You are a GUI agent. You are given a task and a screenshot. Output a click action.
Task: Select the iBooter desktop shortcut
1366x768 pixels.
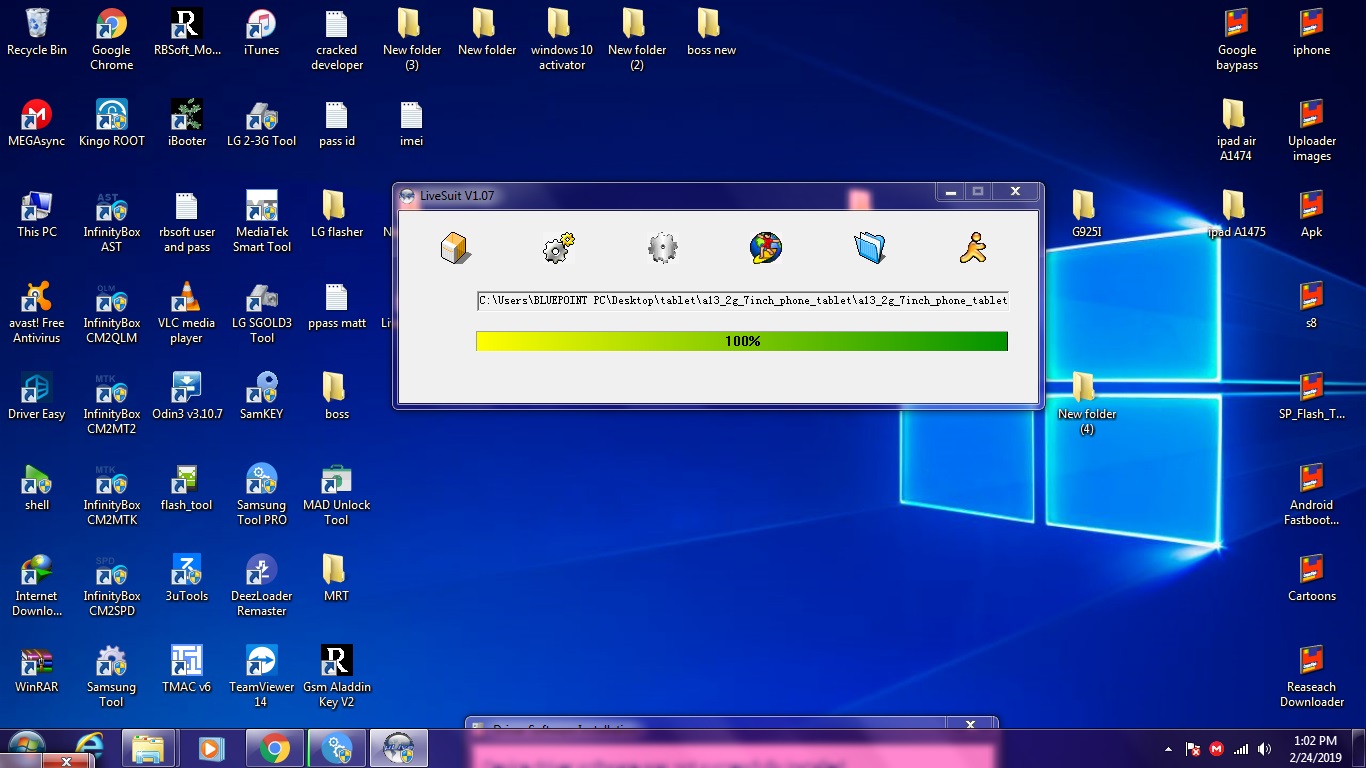pyautogui.click(x=187, y=124)
